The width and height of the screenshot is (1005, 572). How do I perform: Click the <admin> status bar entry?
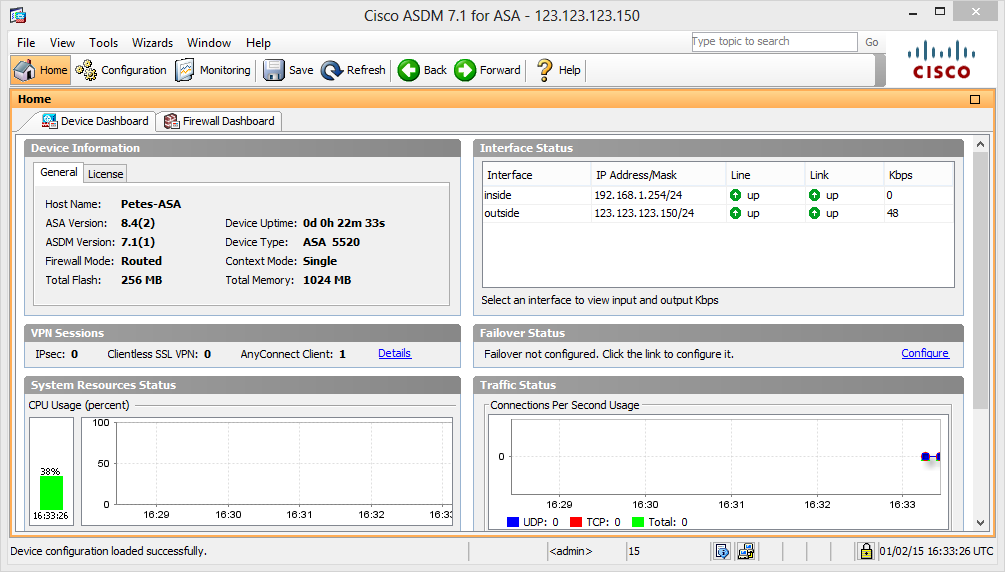(570, 551)
